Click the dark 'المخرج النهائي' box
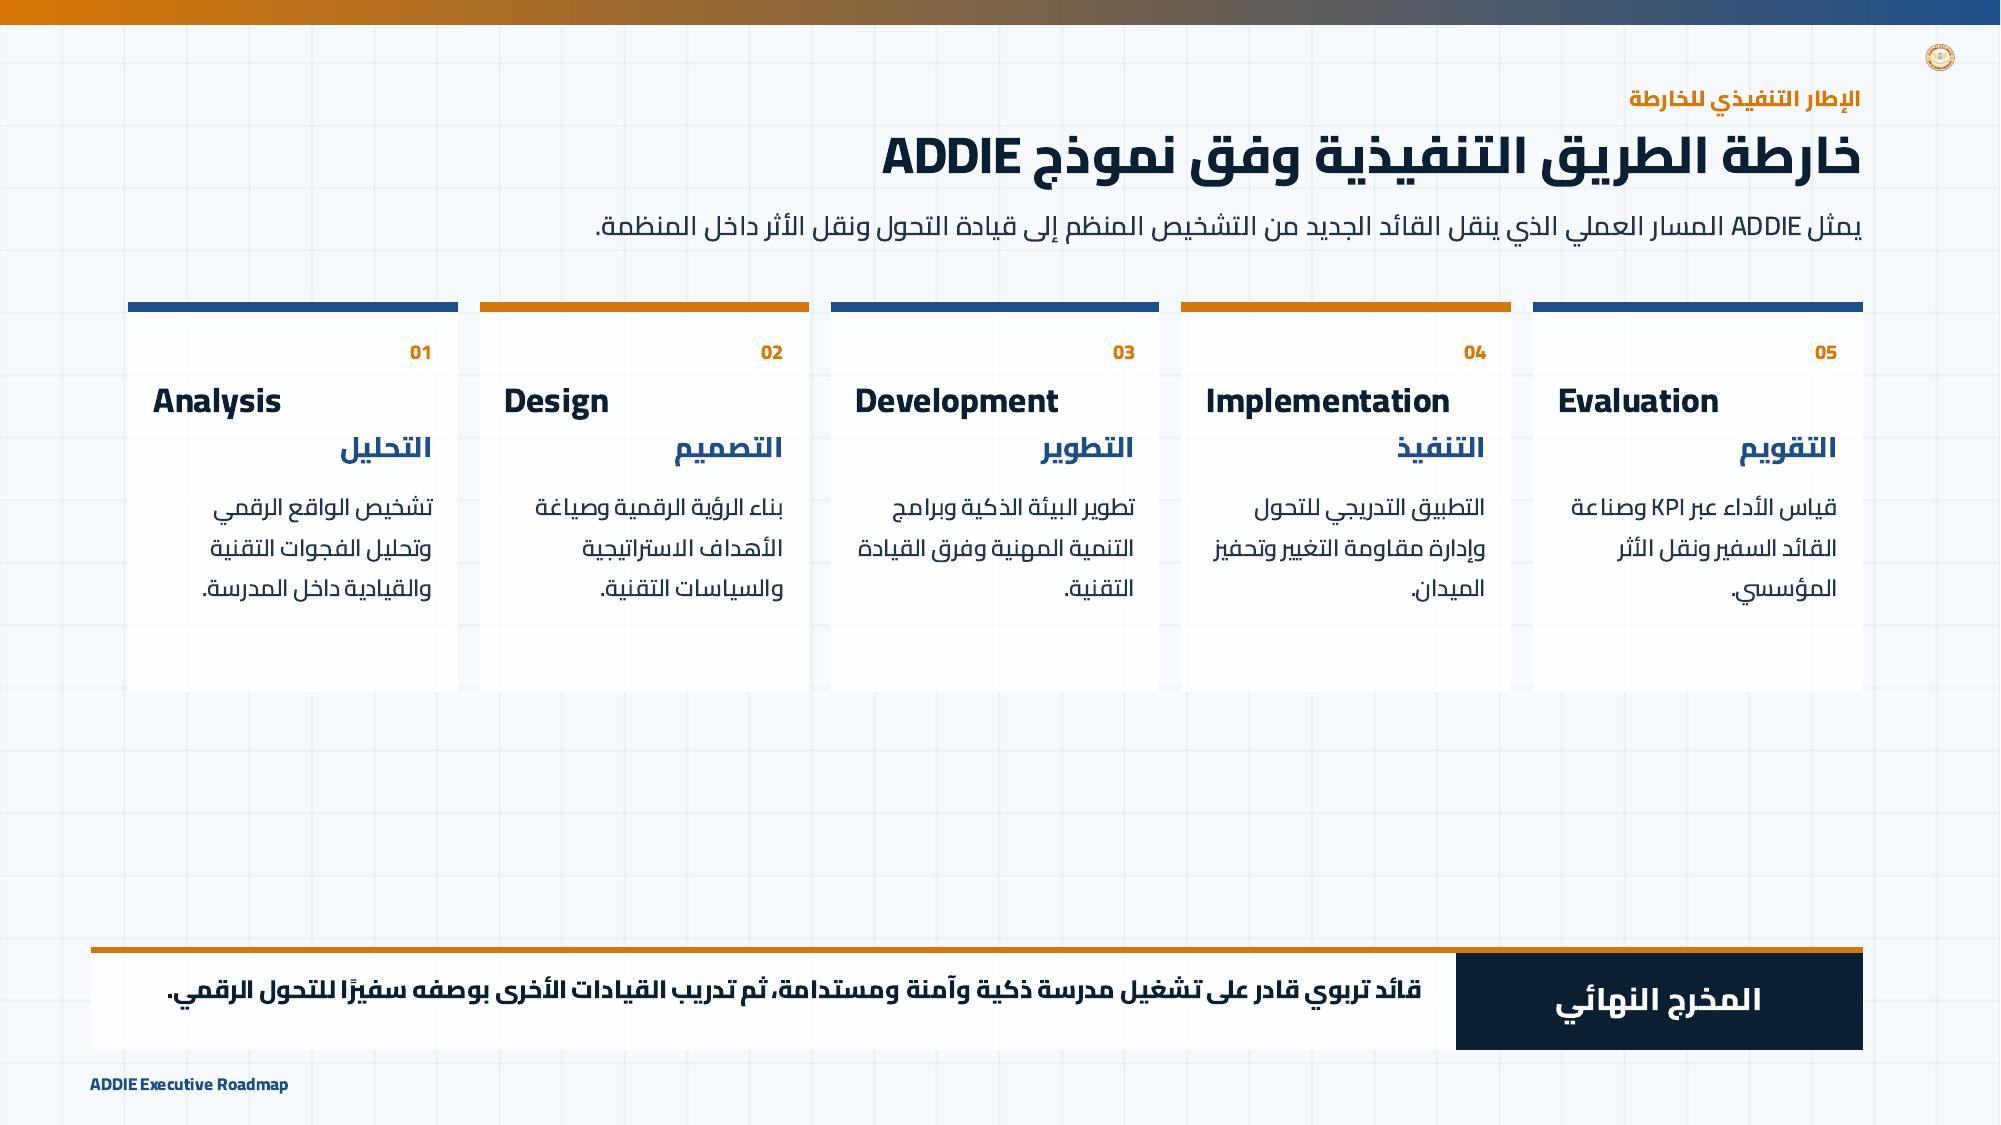2001x1125 pixels. coord(1659,1001)
